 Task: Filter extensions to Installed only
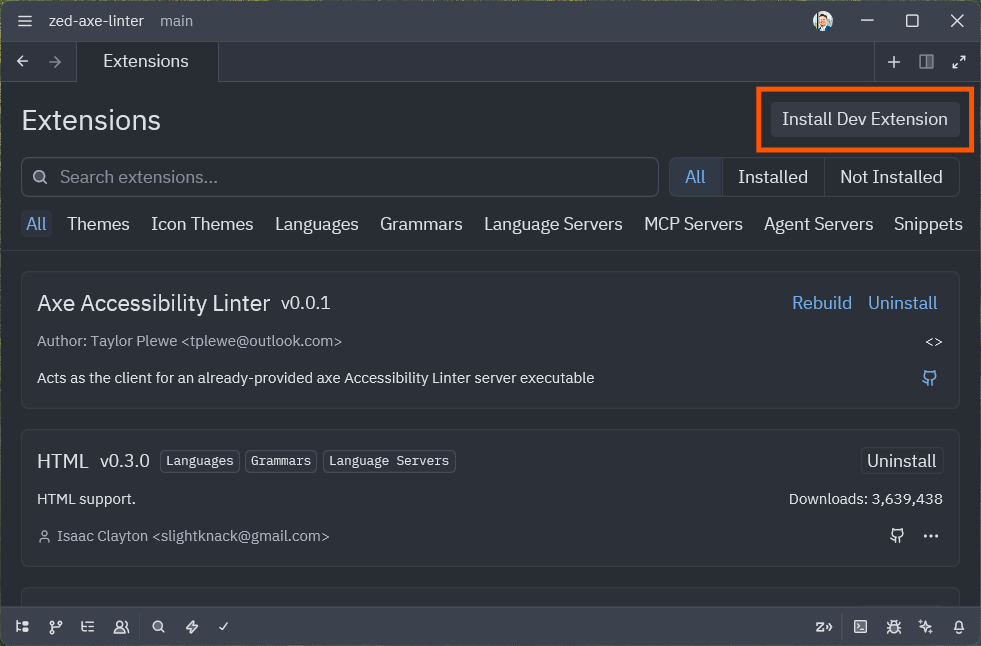pyautogui.click(x=773, y=176)
